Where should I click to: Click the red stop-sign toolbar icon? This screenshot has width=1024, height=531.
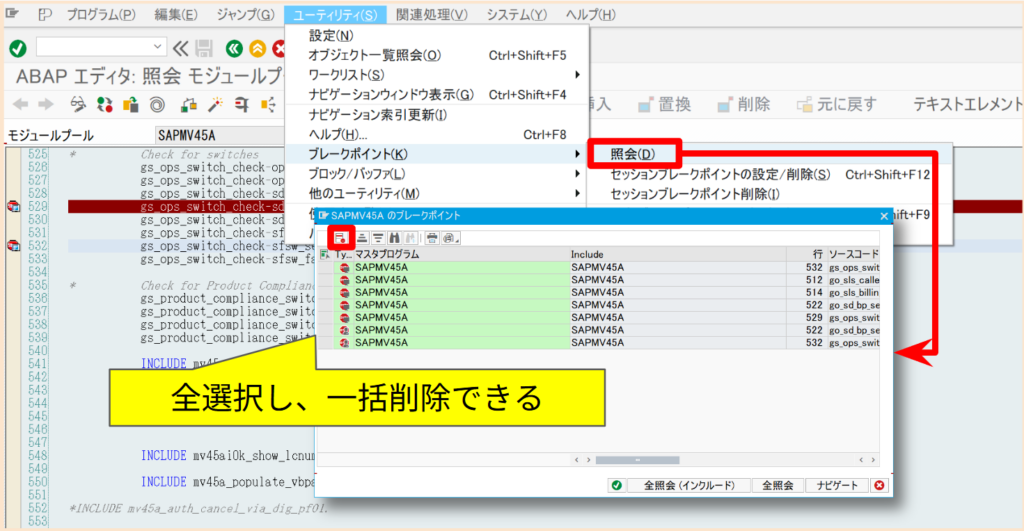pyautogui.click(x=242, y=105)
